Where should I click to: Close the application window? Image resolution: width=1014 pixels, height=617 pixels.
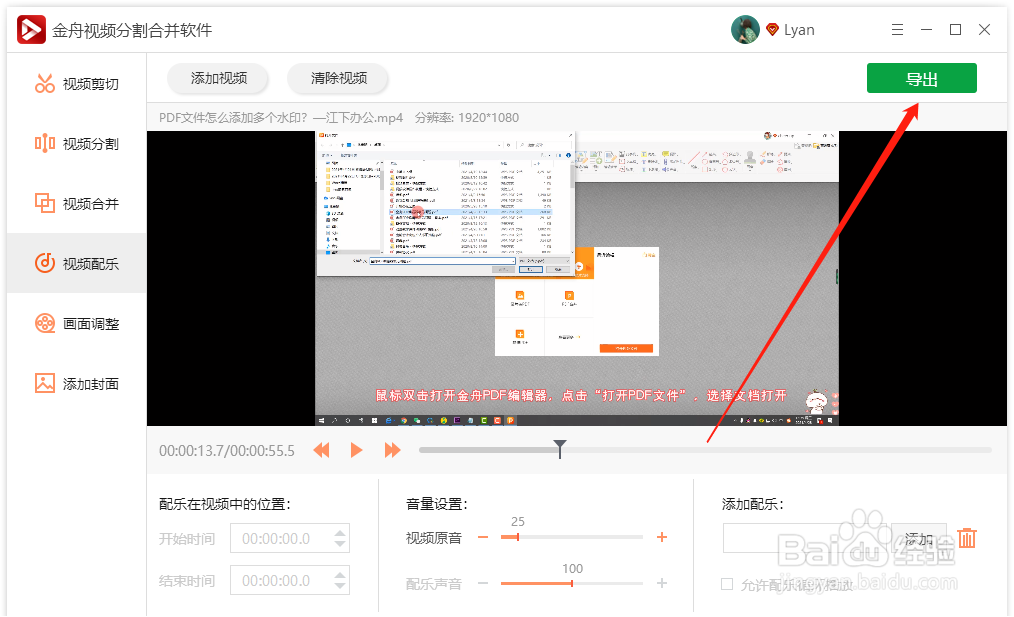984,30
